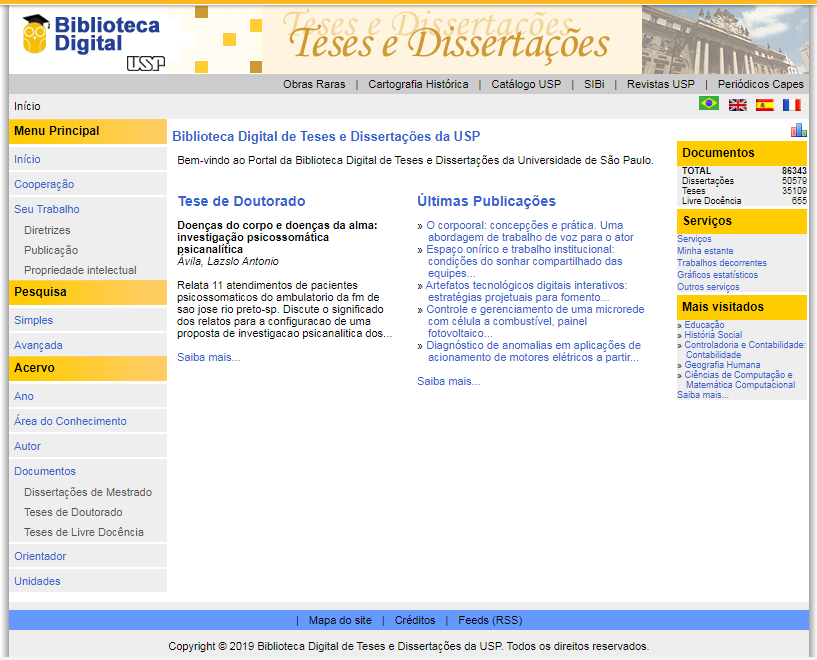The image size is (817, 660).
Task: Go to Catálogo USP
Action: 526,84
